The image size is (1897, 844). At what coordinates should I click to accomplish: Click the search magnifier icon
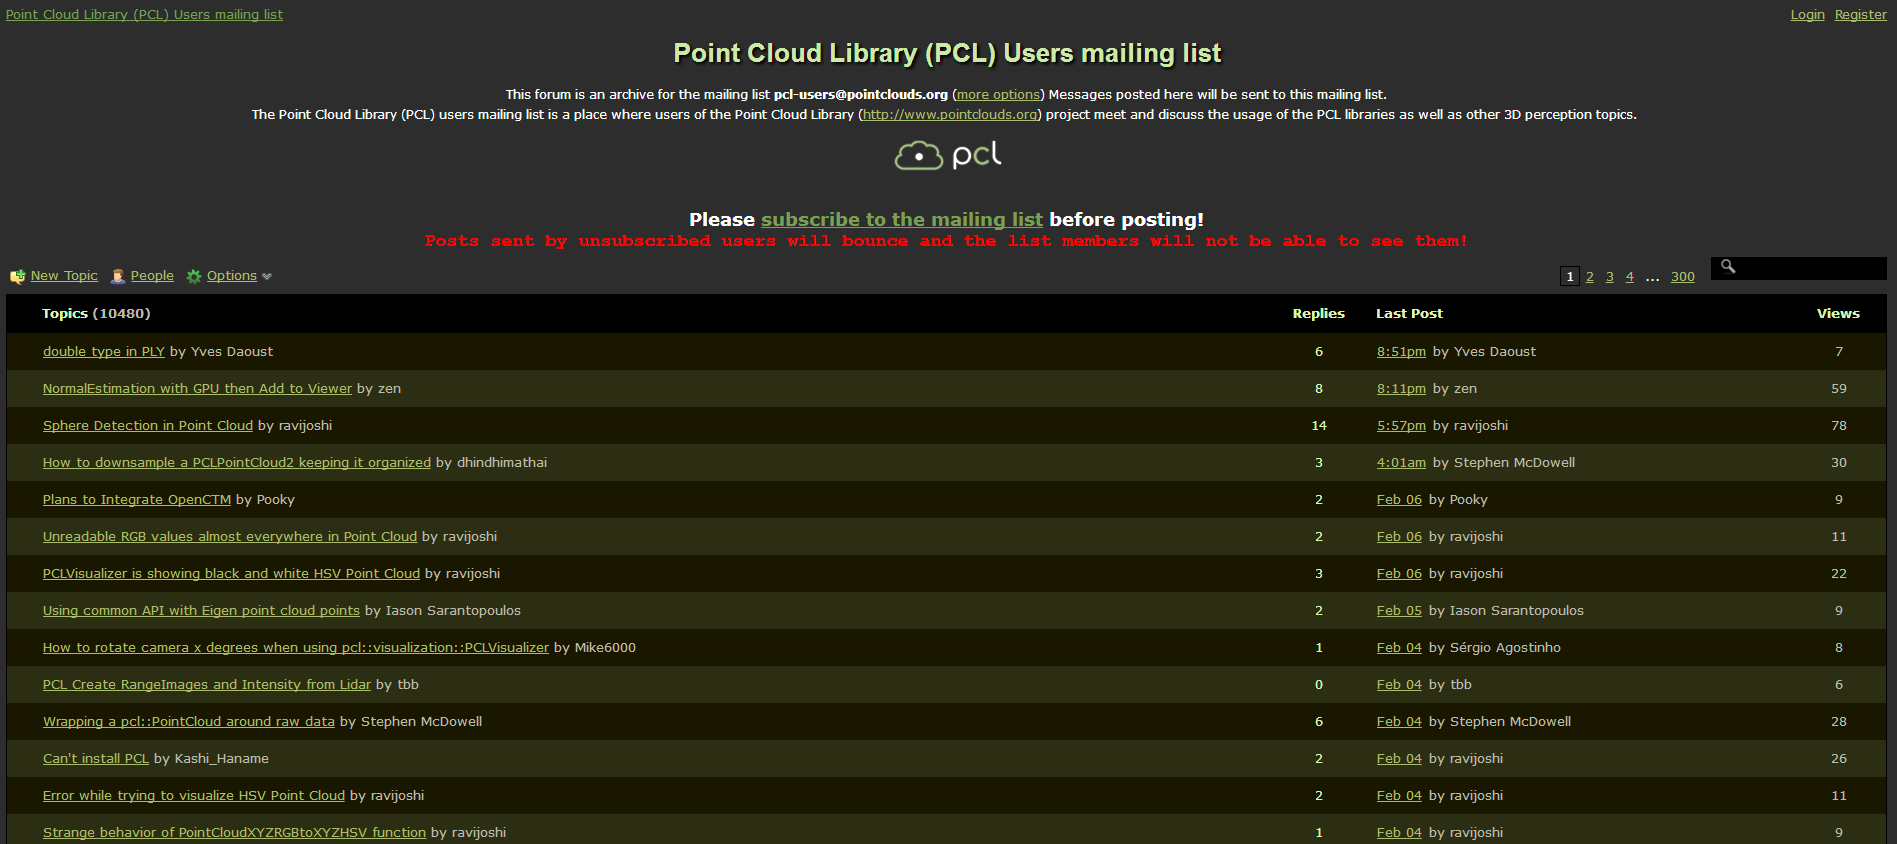coord(1728,267)
